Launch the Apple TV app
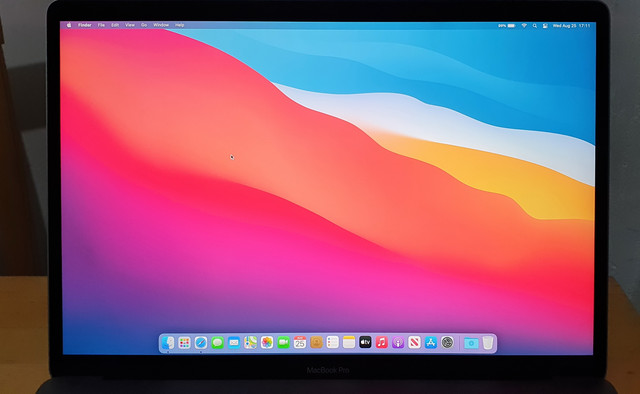Screen dimensions: 640x394 point(365,343)
